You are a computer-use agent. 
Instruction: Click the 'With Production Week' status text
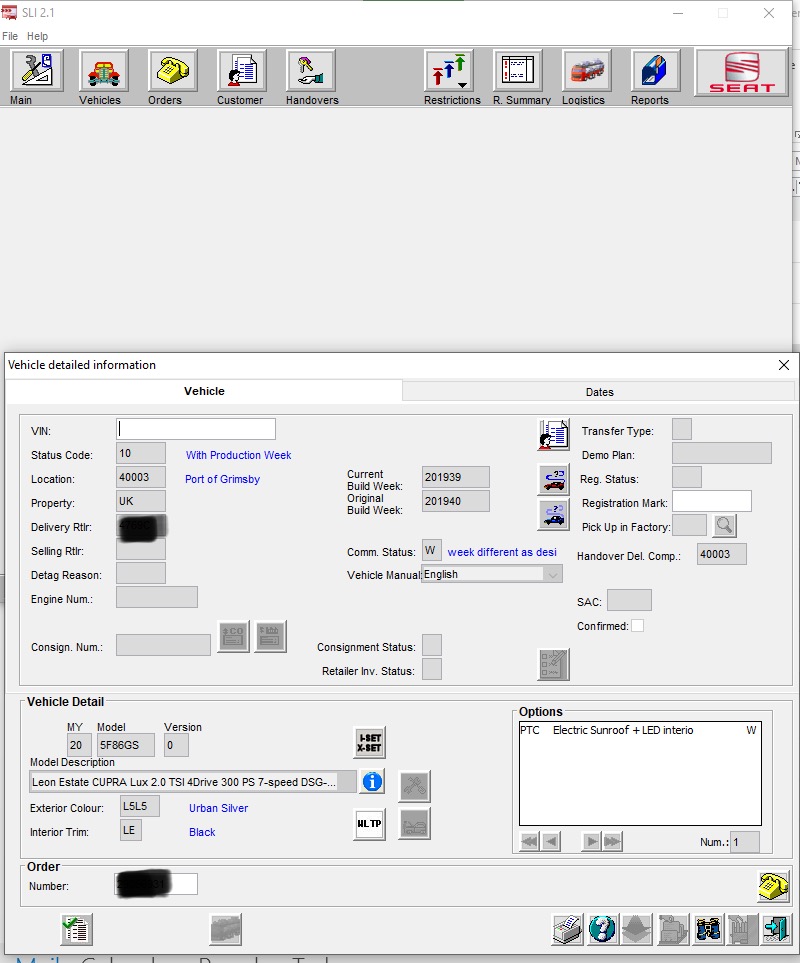[238, 455]
